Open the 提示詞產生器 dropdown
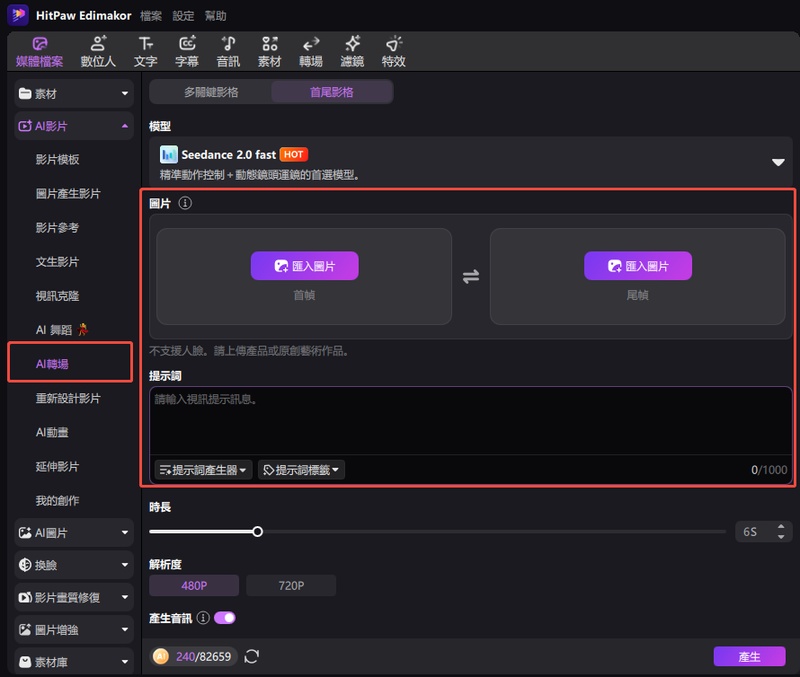The image size is (800, 677). pos(203,470)
